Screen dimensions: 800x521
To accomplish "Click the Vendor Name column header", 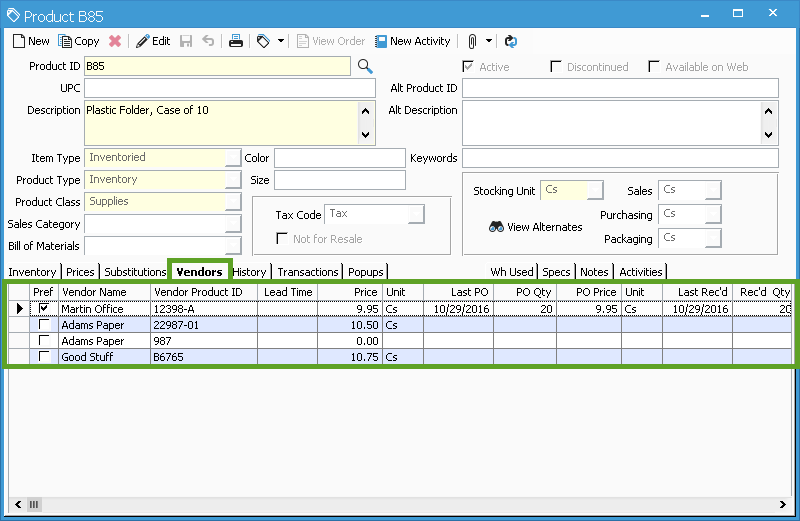I will pos(104,292).
